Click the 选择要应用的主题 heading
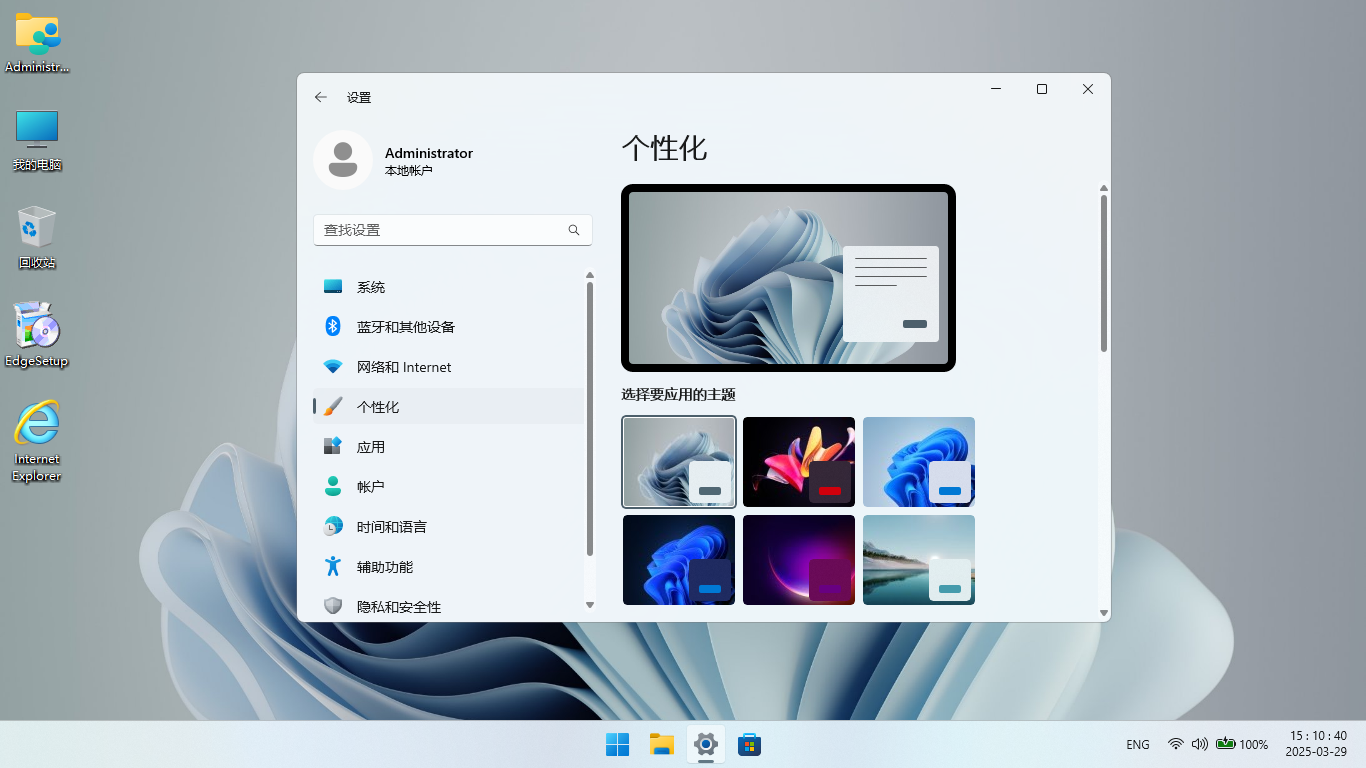The image size is (1366, 768). [x=678, y=395]
